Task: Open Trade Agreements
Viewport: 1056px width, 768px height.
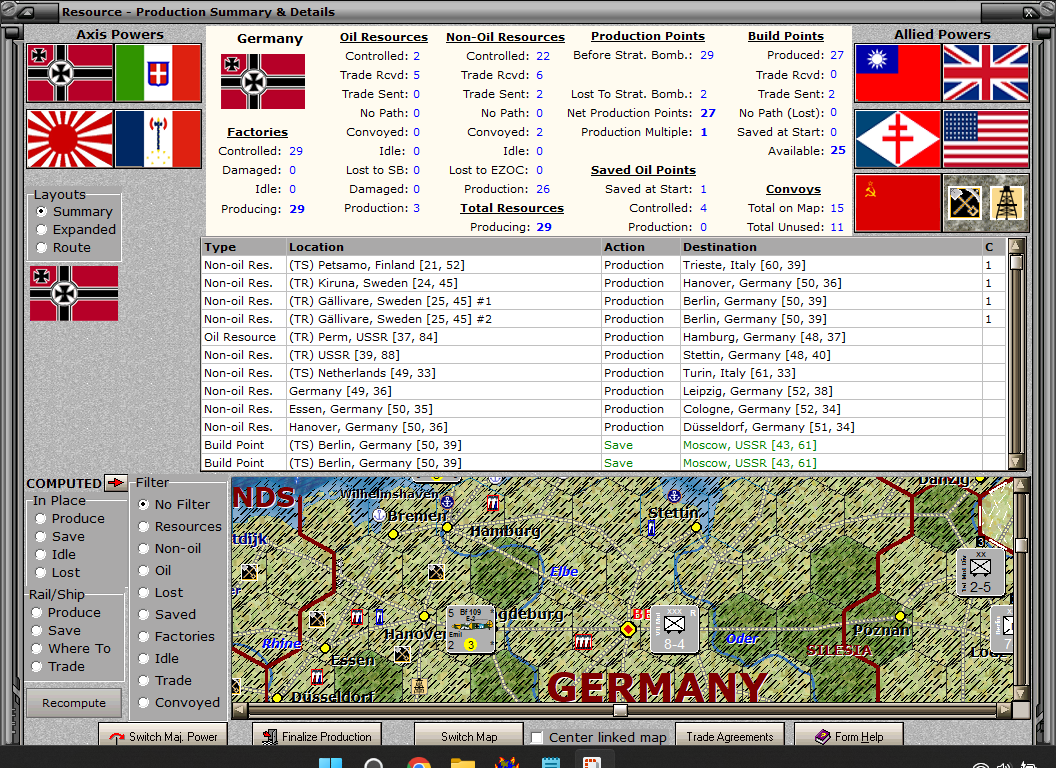Action: [x=729, y=736]
